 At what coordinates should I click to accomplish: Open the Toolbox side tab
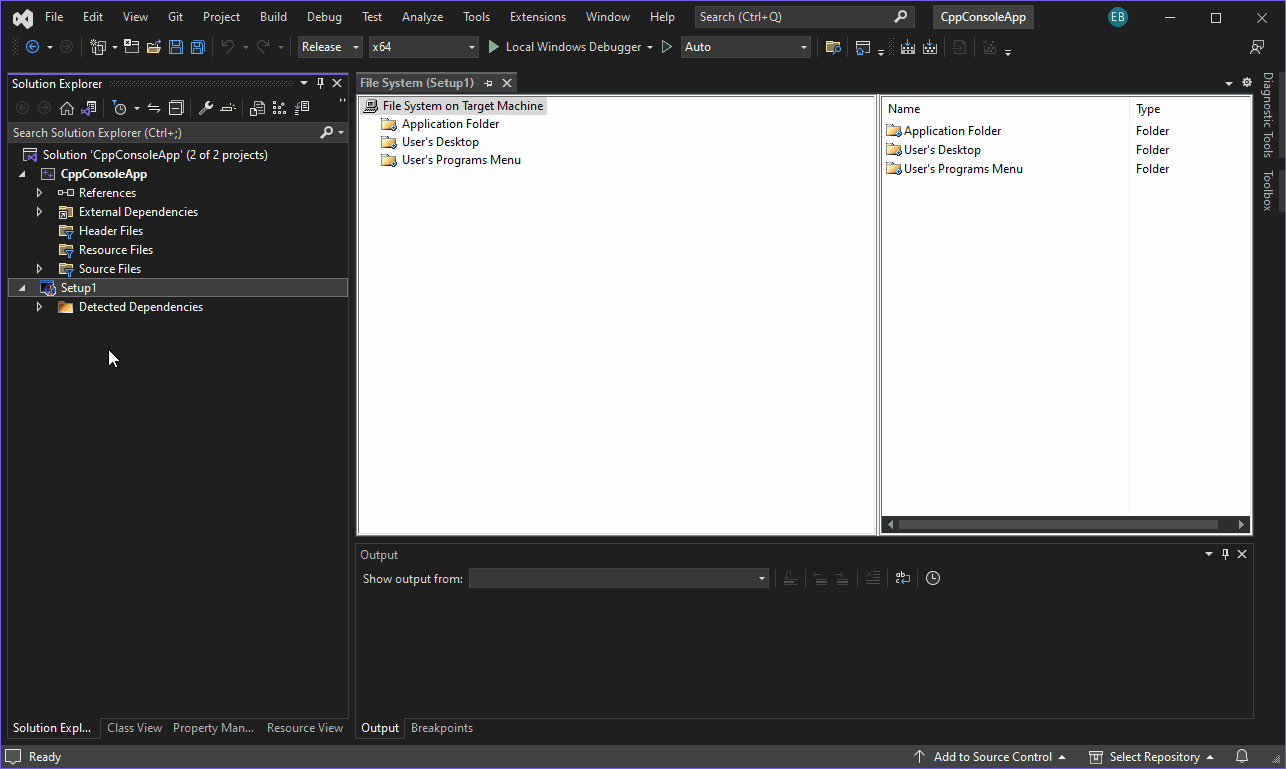tap(1268, 190)
